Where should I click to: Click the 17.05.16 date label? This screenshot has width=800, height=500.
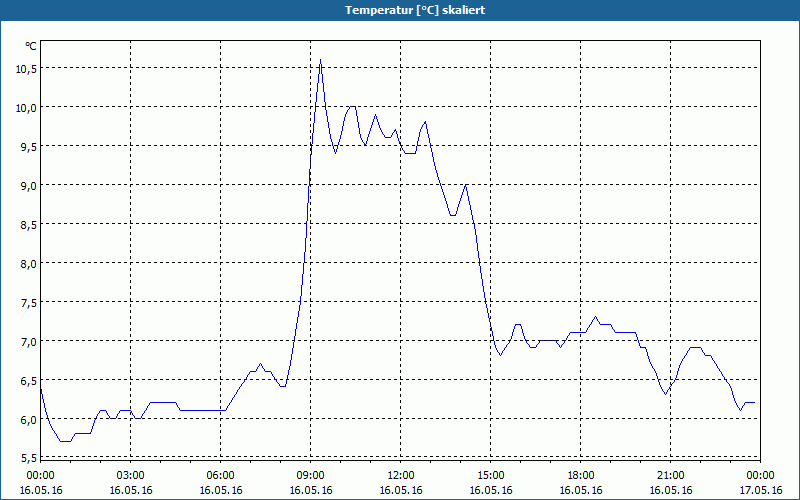coord(760,490)
